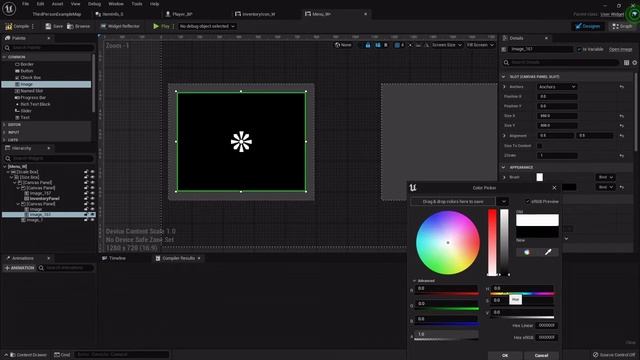640x360 pixels.
Task: Add a new animation with +Animation
Action: [19, 268]
